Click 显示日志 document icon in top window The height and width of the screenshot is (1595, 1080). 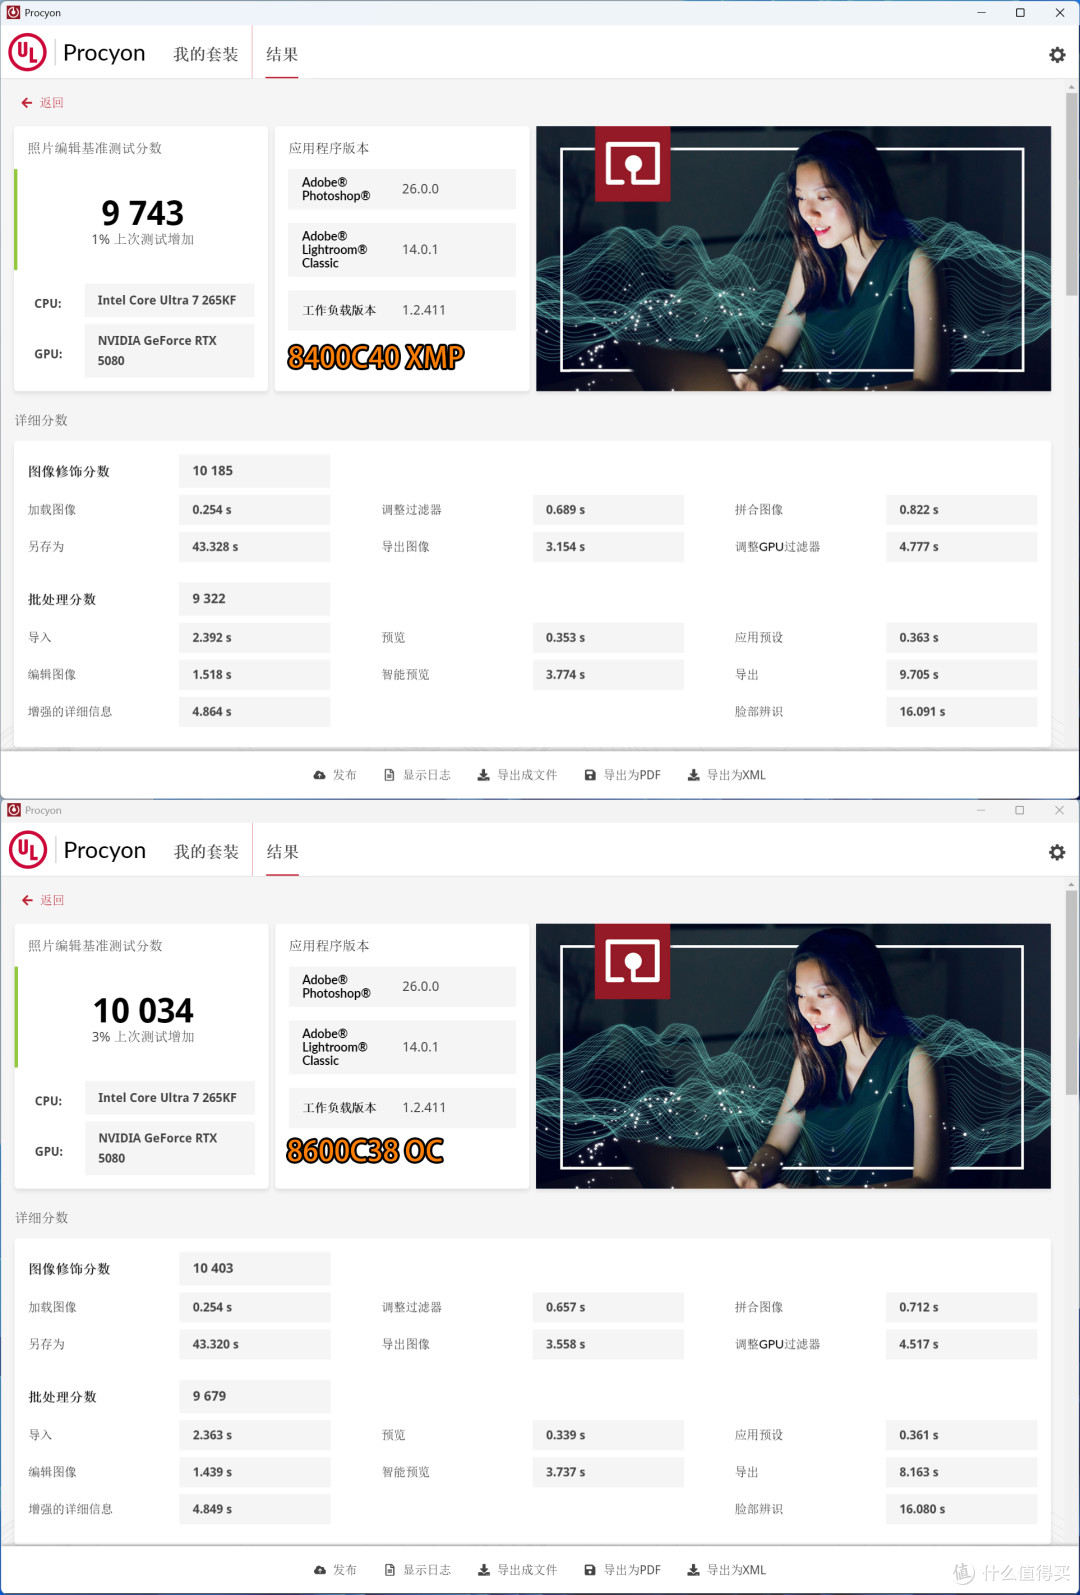(x=390, y=775)
